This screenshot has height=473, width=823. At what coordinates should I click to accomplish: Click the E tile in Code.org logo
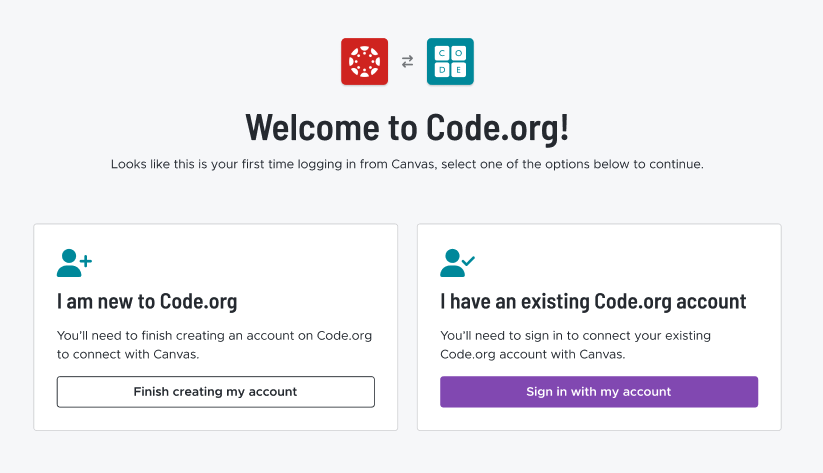click(459, 70)
